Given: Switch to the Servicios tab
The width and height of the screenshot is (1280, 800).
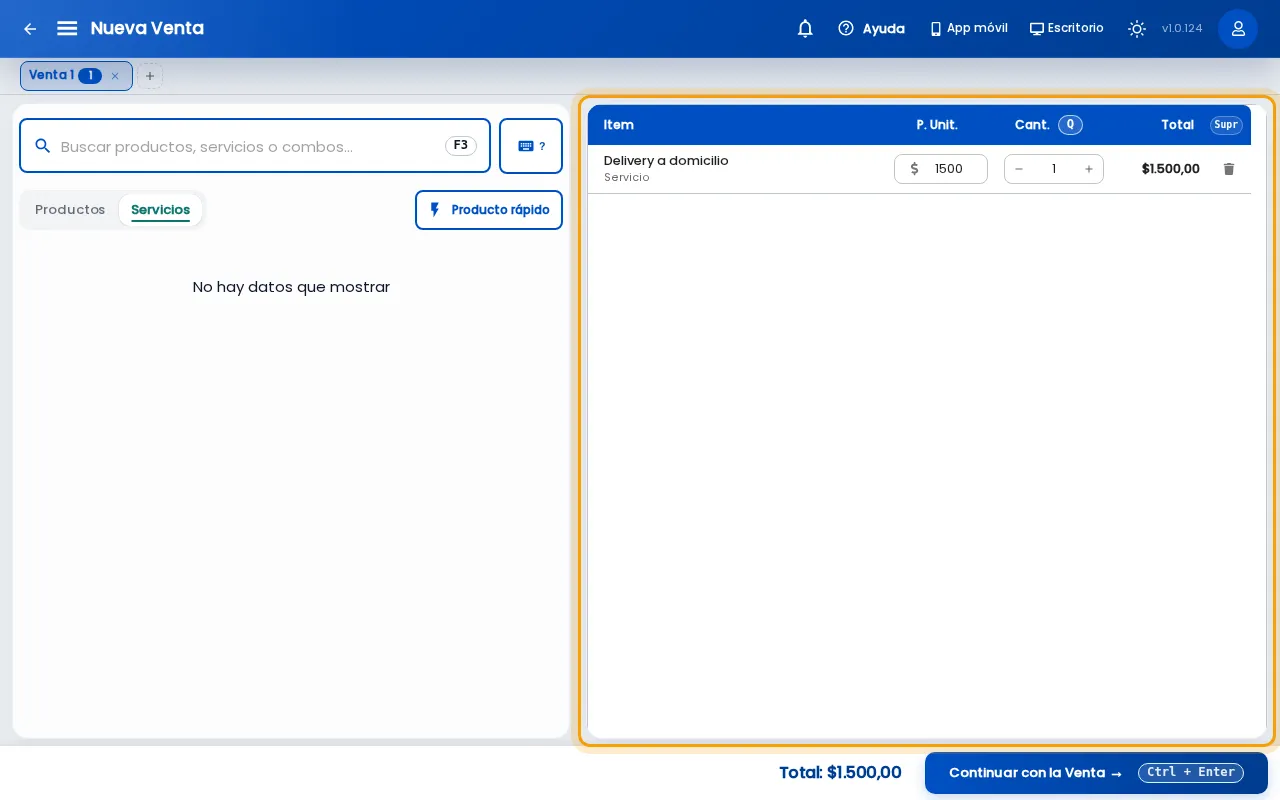Looking at the screenshot, I should coord(160,210).
